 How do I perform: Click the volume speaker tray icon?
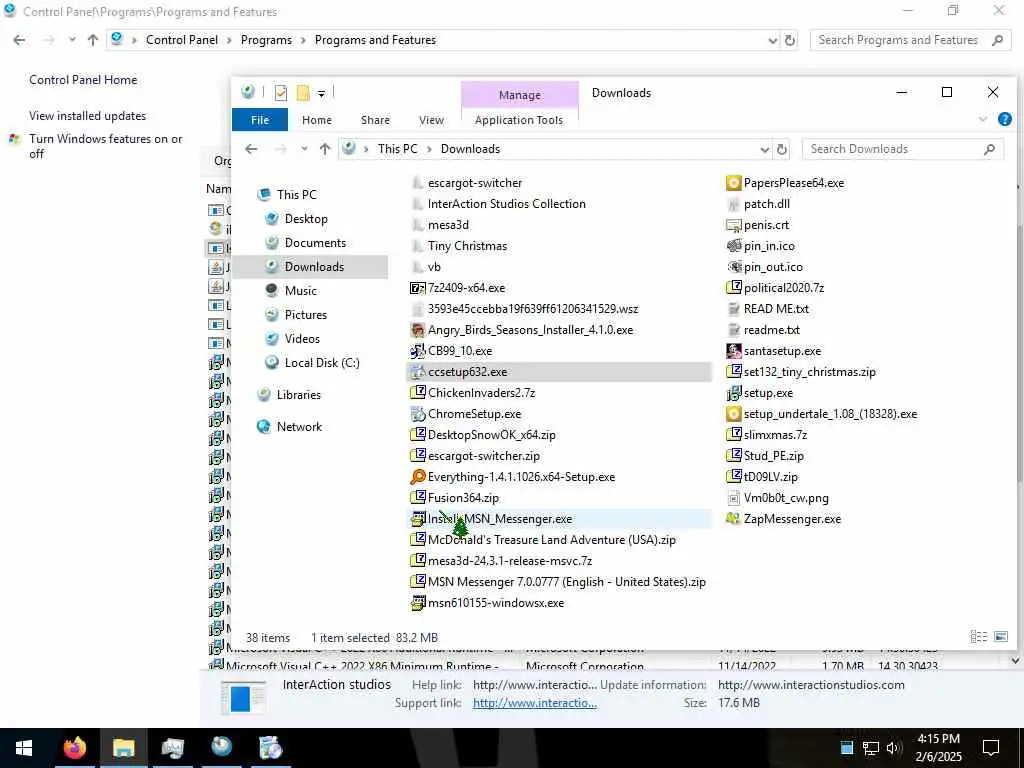coord(893,747)
